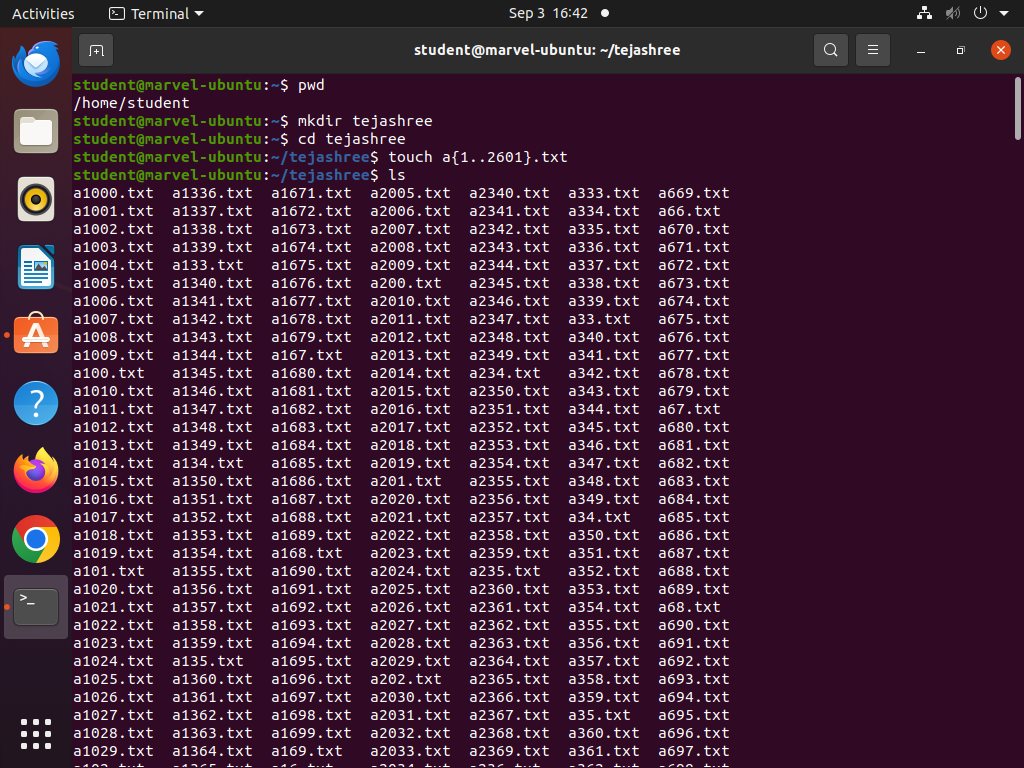Select the Terminal icon in dock
1024x768 pixels.
point(36,607)
